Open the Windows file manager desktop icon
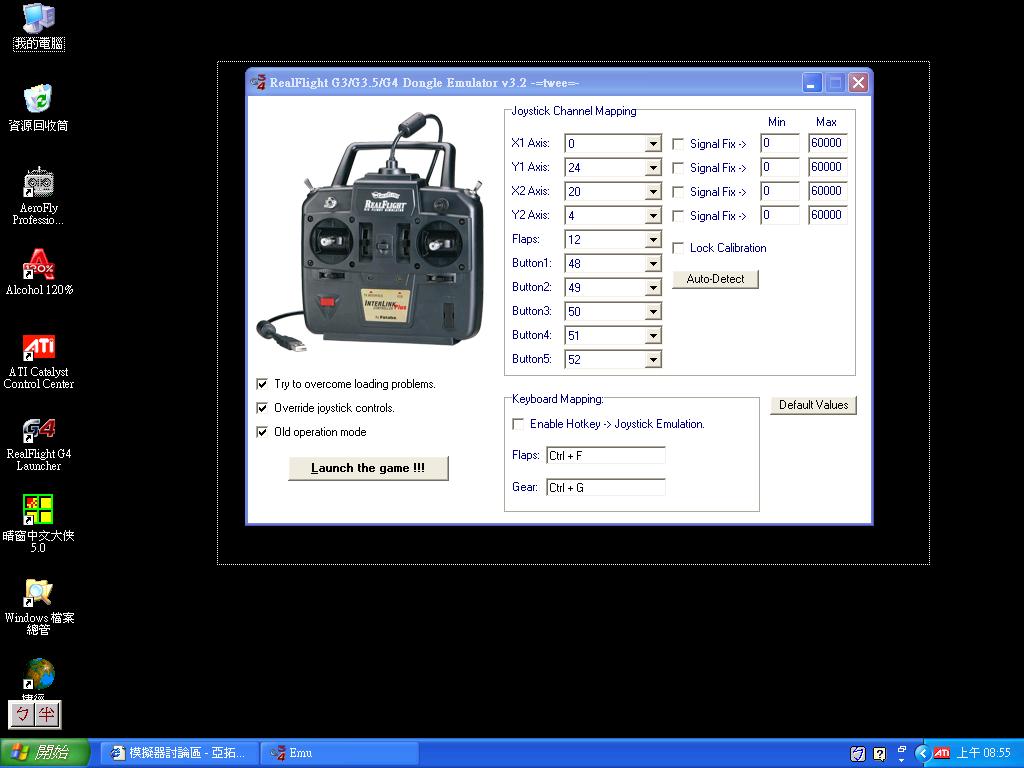The width and height of the screenshot is (1024, 768). (39, 607)
